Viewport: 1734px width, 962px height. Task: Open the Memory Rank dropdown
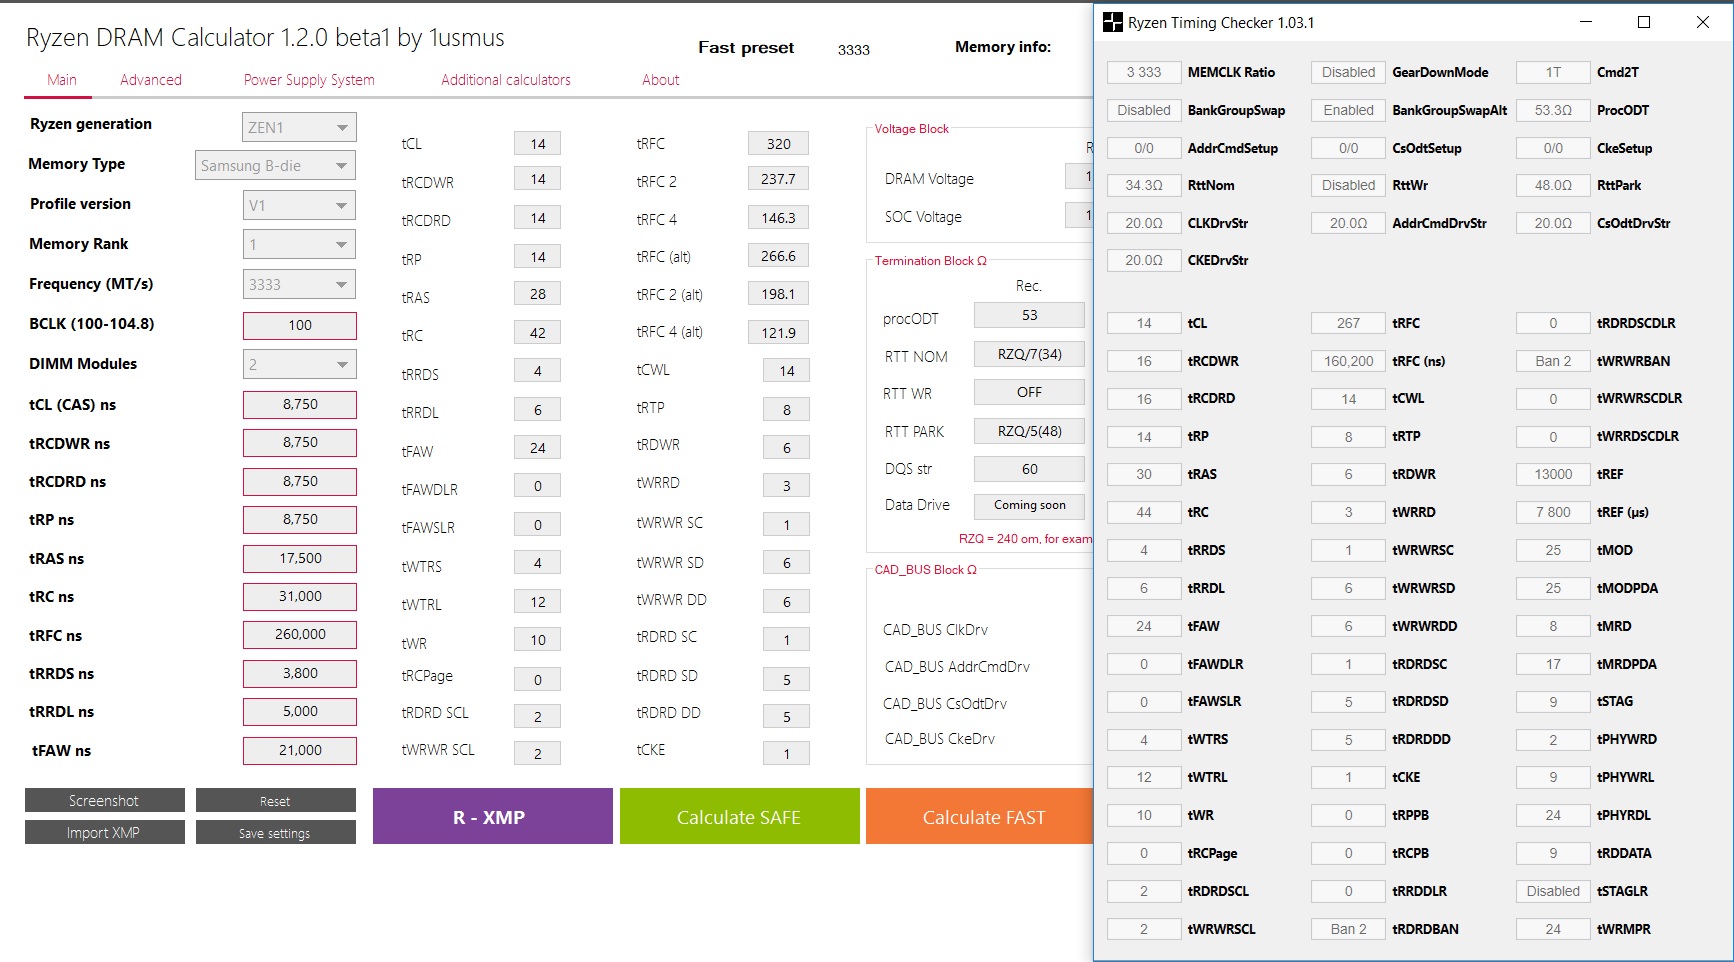[x=299, y=245]
